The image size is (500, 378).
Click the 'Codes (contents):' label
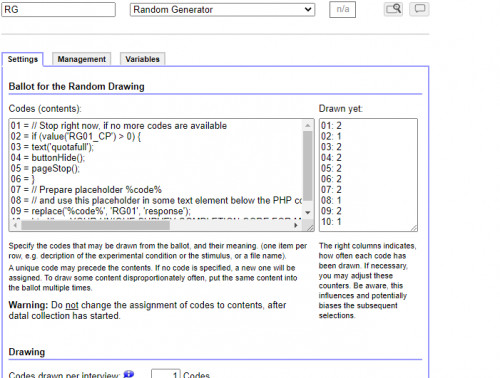pos(45,109)
